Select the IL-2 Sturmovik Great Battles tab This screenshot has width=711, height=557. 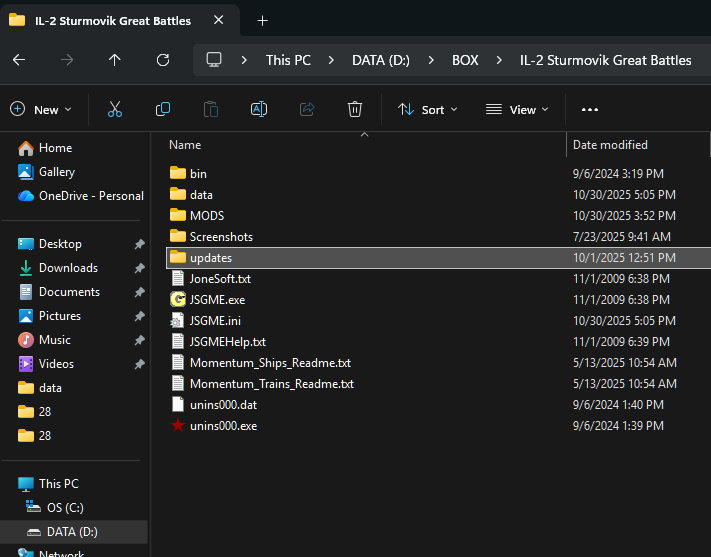tap(110, 20)
